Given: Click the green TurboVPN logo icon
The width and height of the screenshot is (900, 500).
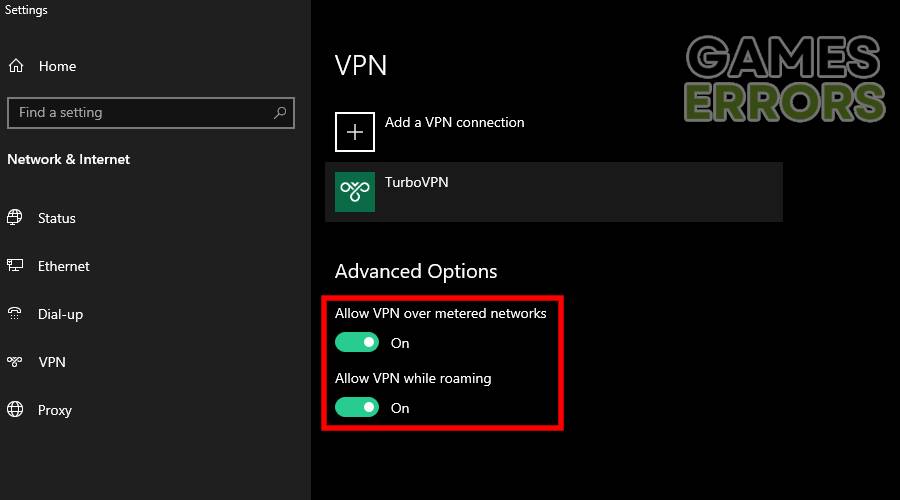Looking at the screenshot, I should 355,192.
